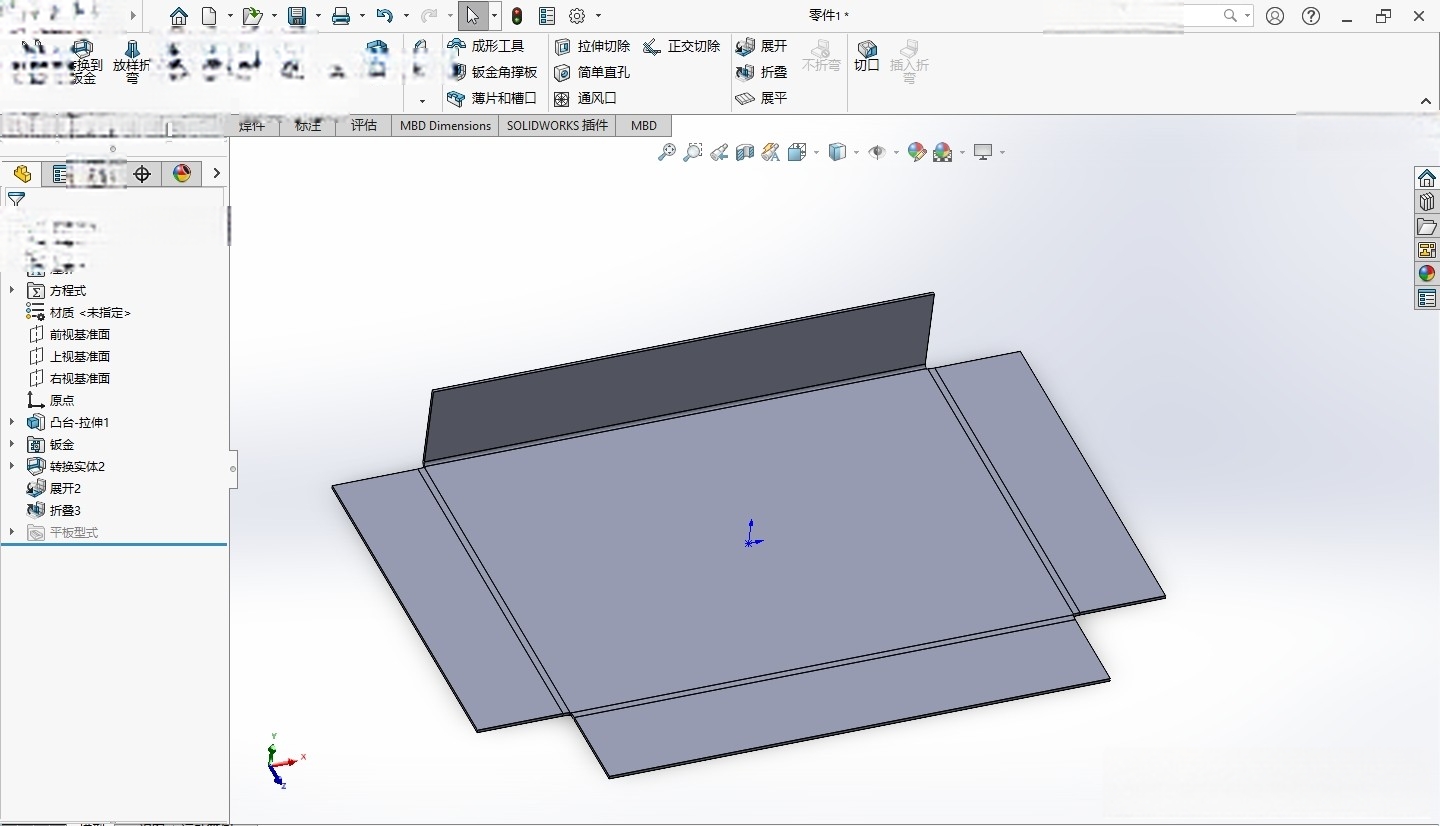Screen dimensions: 1440x826
Task: Open File Properties list icon in top toolbar
Action: (547, 16)
